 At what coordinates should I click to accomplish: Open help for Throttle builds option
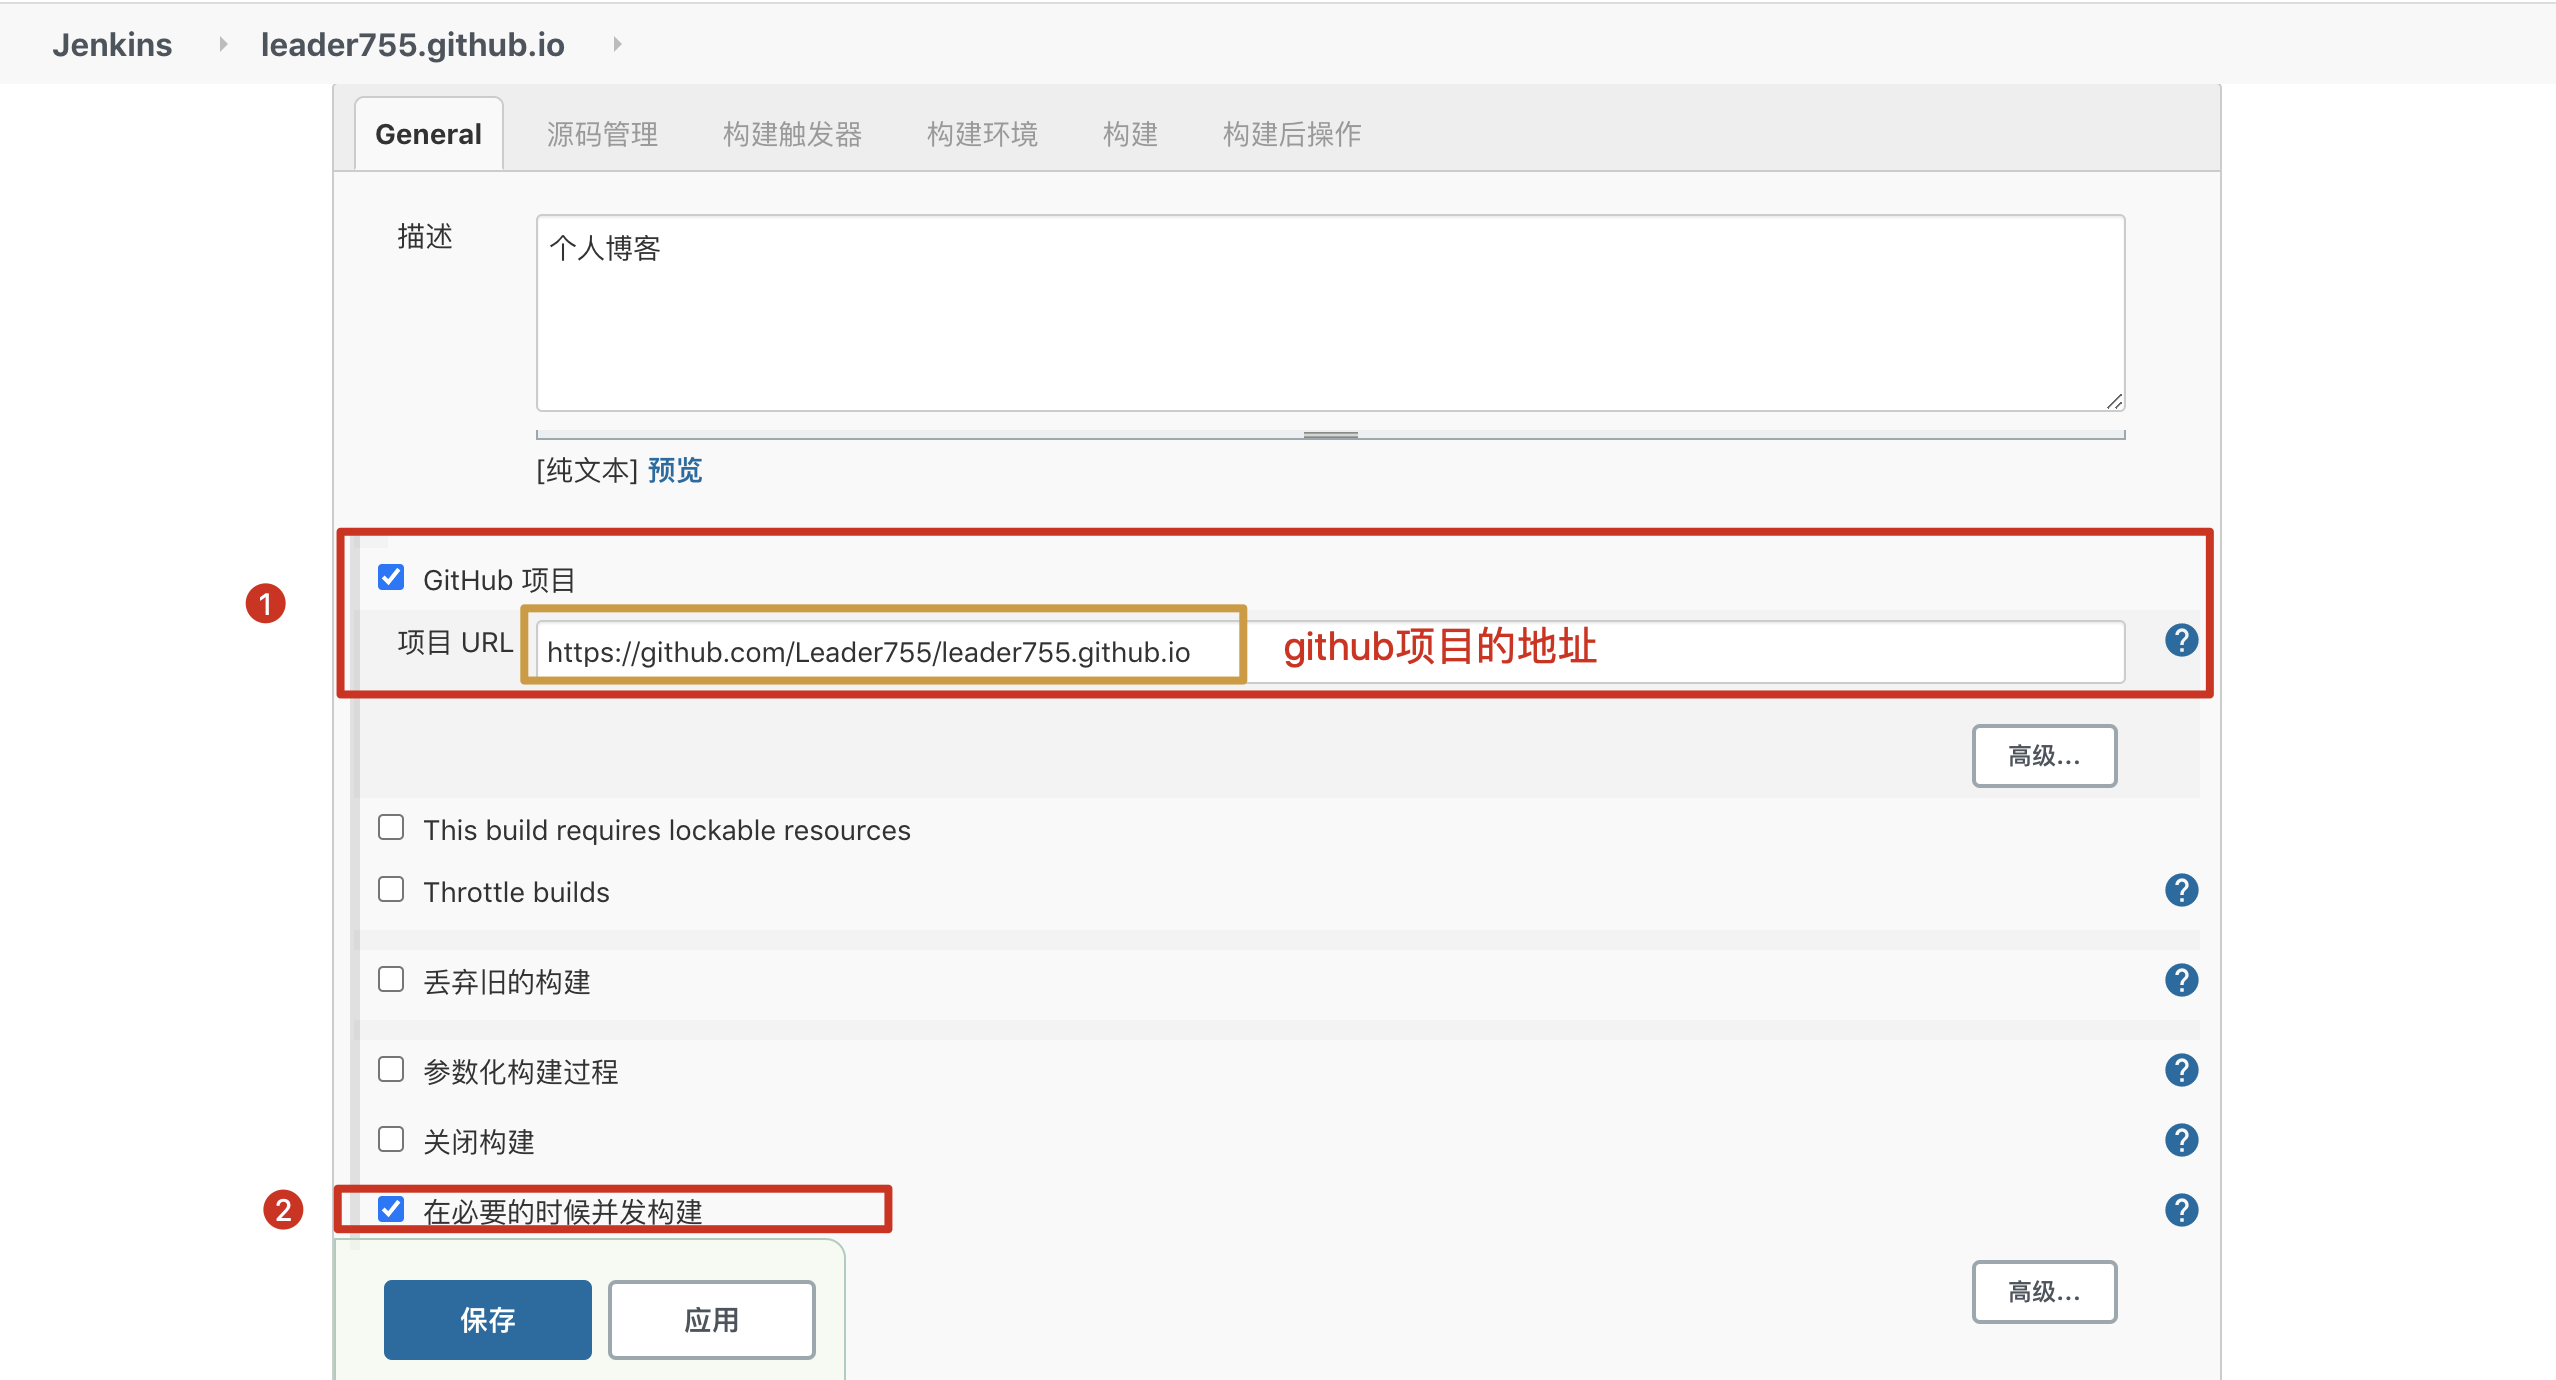(2180, 890)
